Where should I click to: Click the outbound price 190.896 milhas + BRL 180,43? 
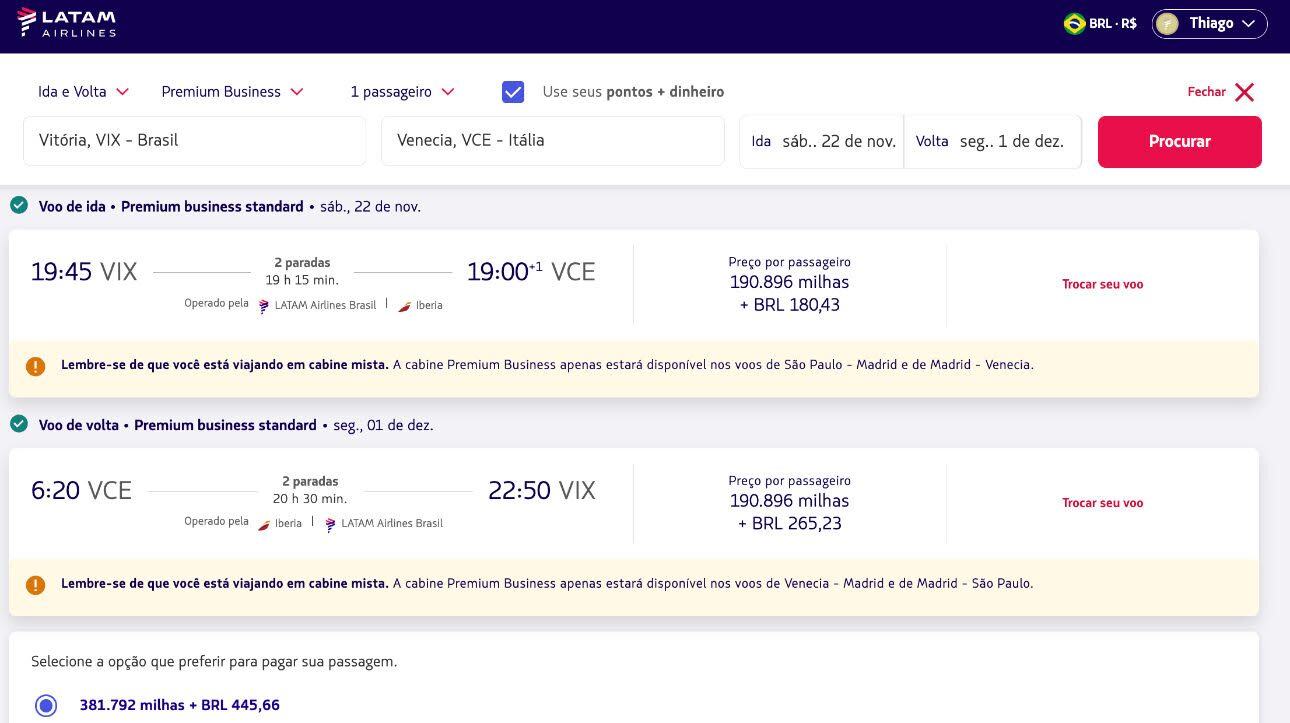pos(790,293)
